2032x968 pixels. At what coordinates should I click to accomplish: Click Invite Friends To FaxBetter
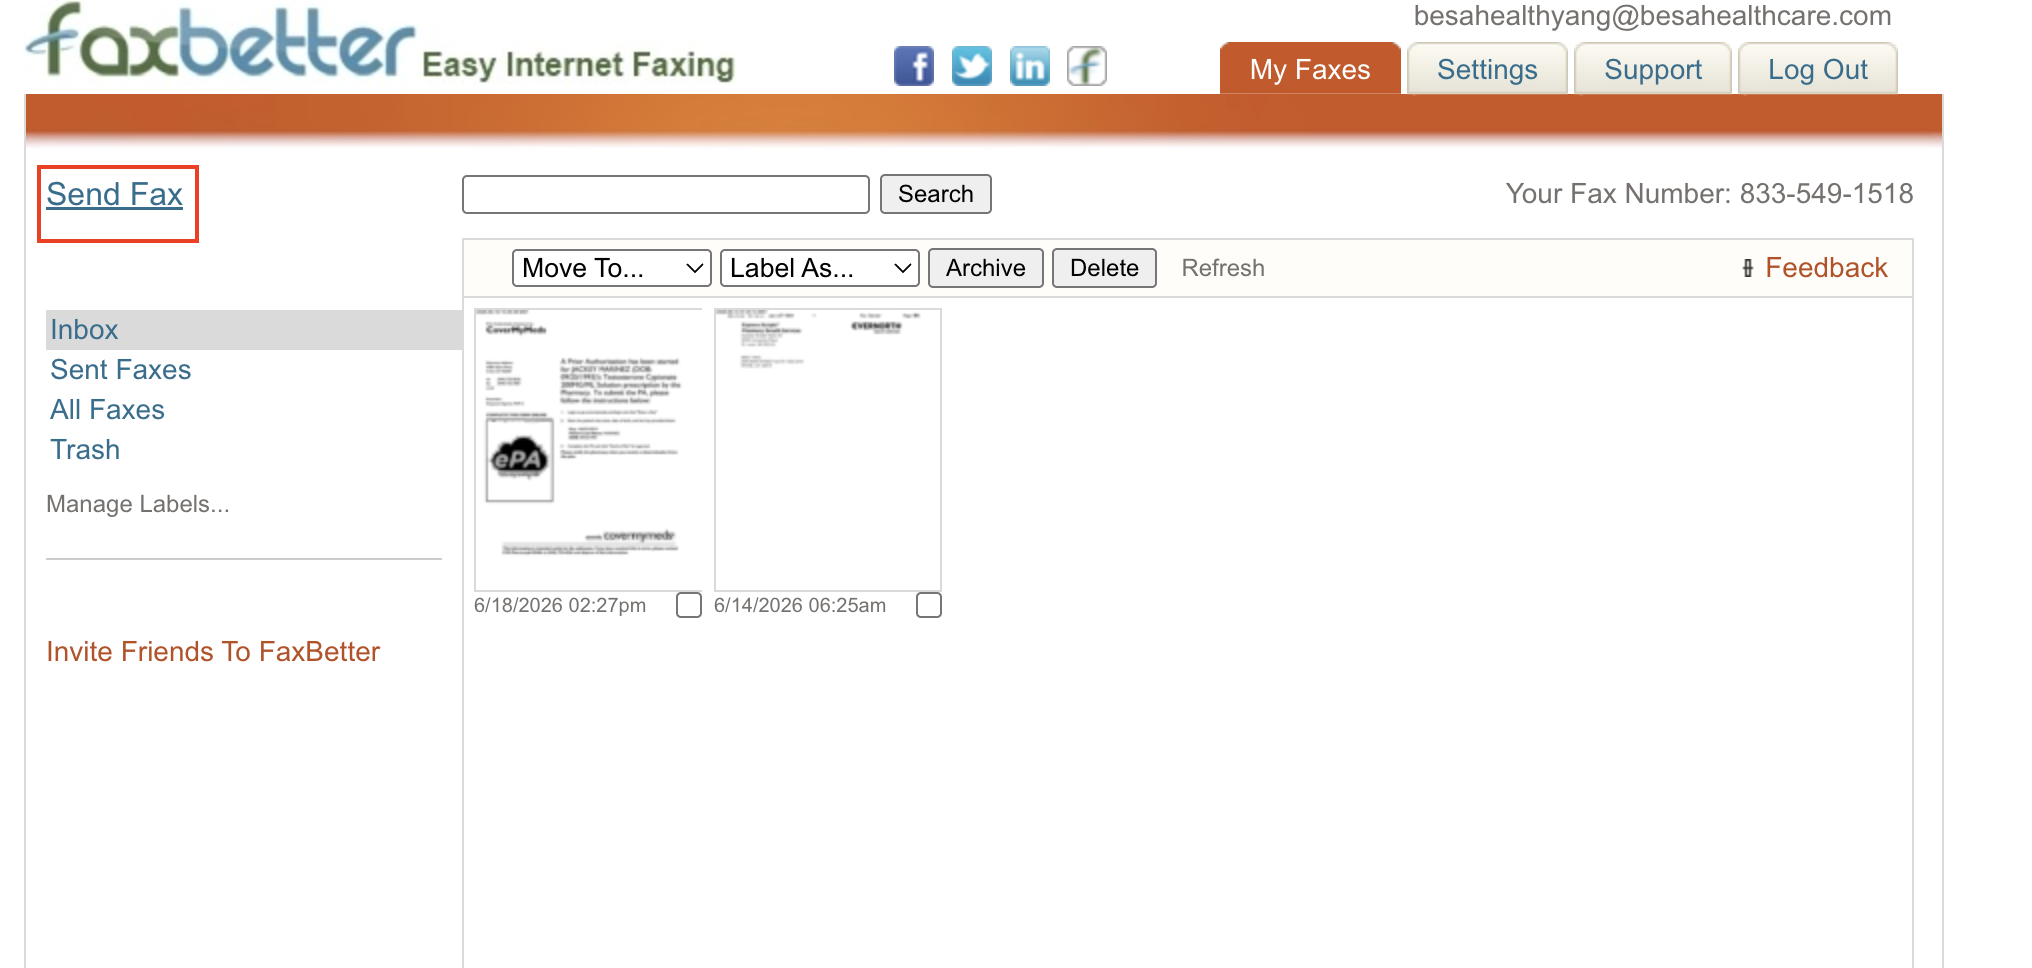coord(213,652)
